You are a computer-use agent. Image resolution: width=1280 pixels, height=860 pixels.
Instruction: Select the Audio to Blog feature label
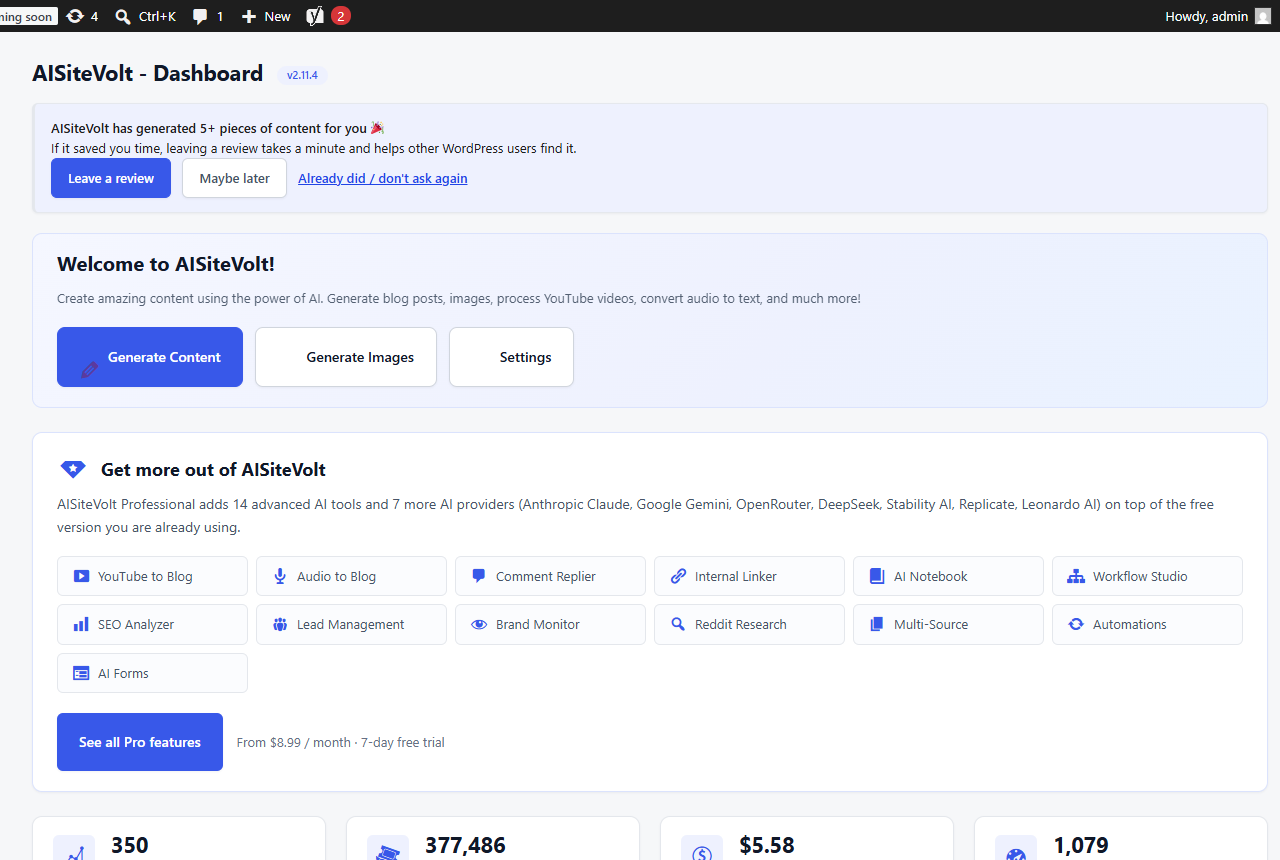point(336,576)
